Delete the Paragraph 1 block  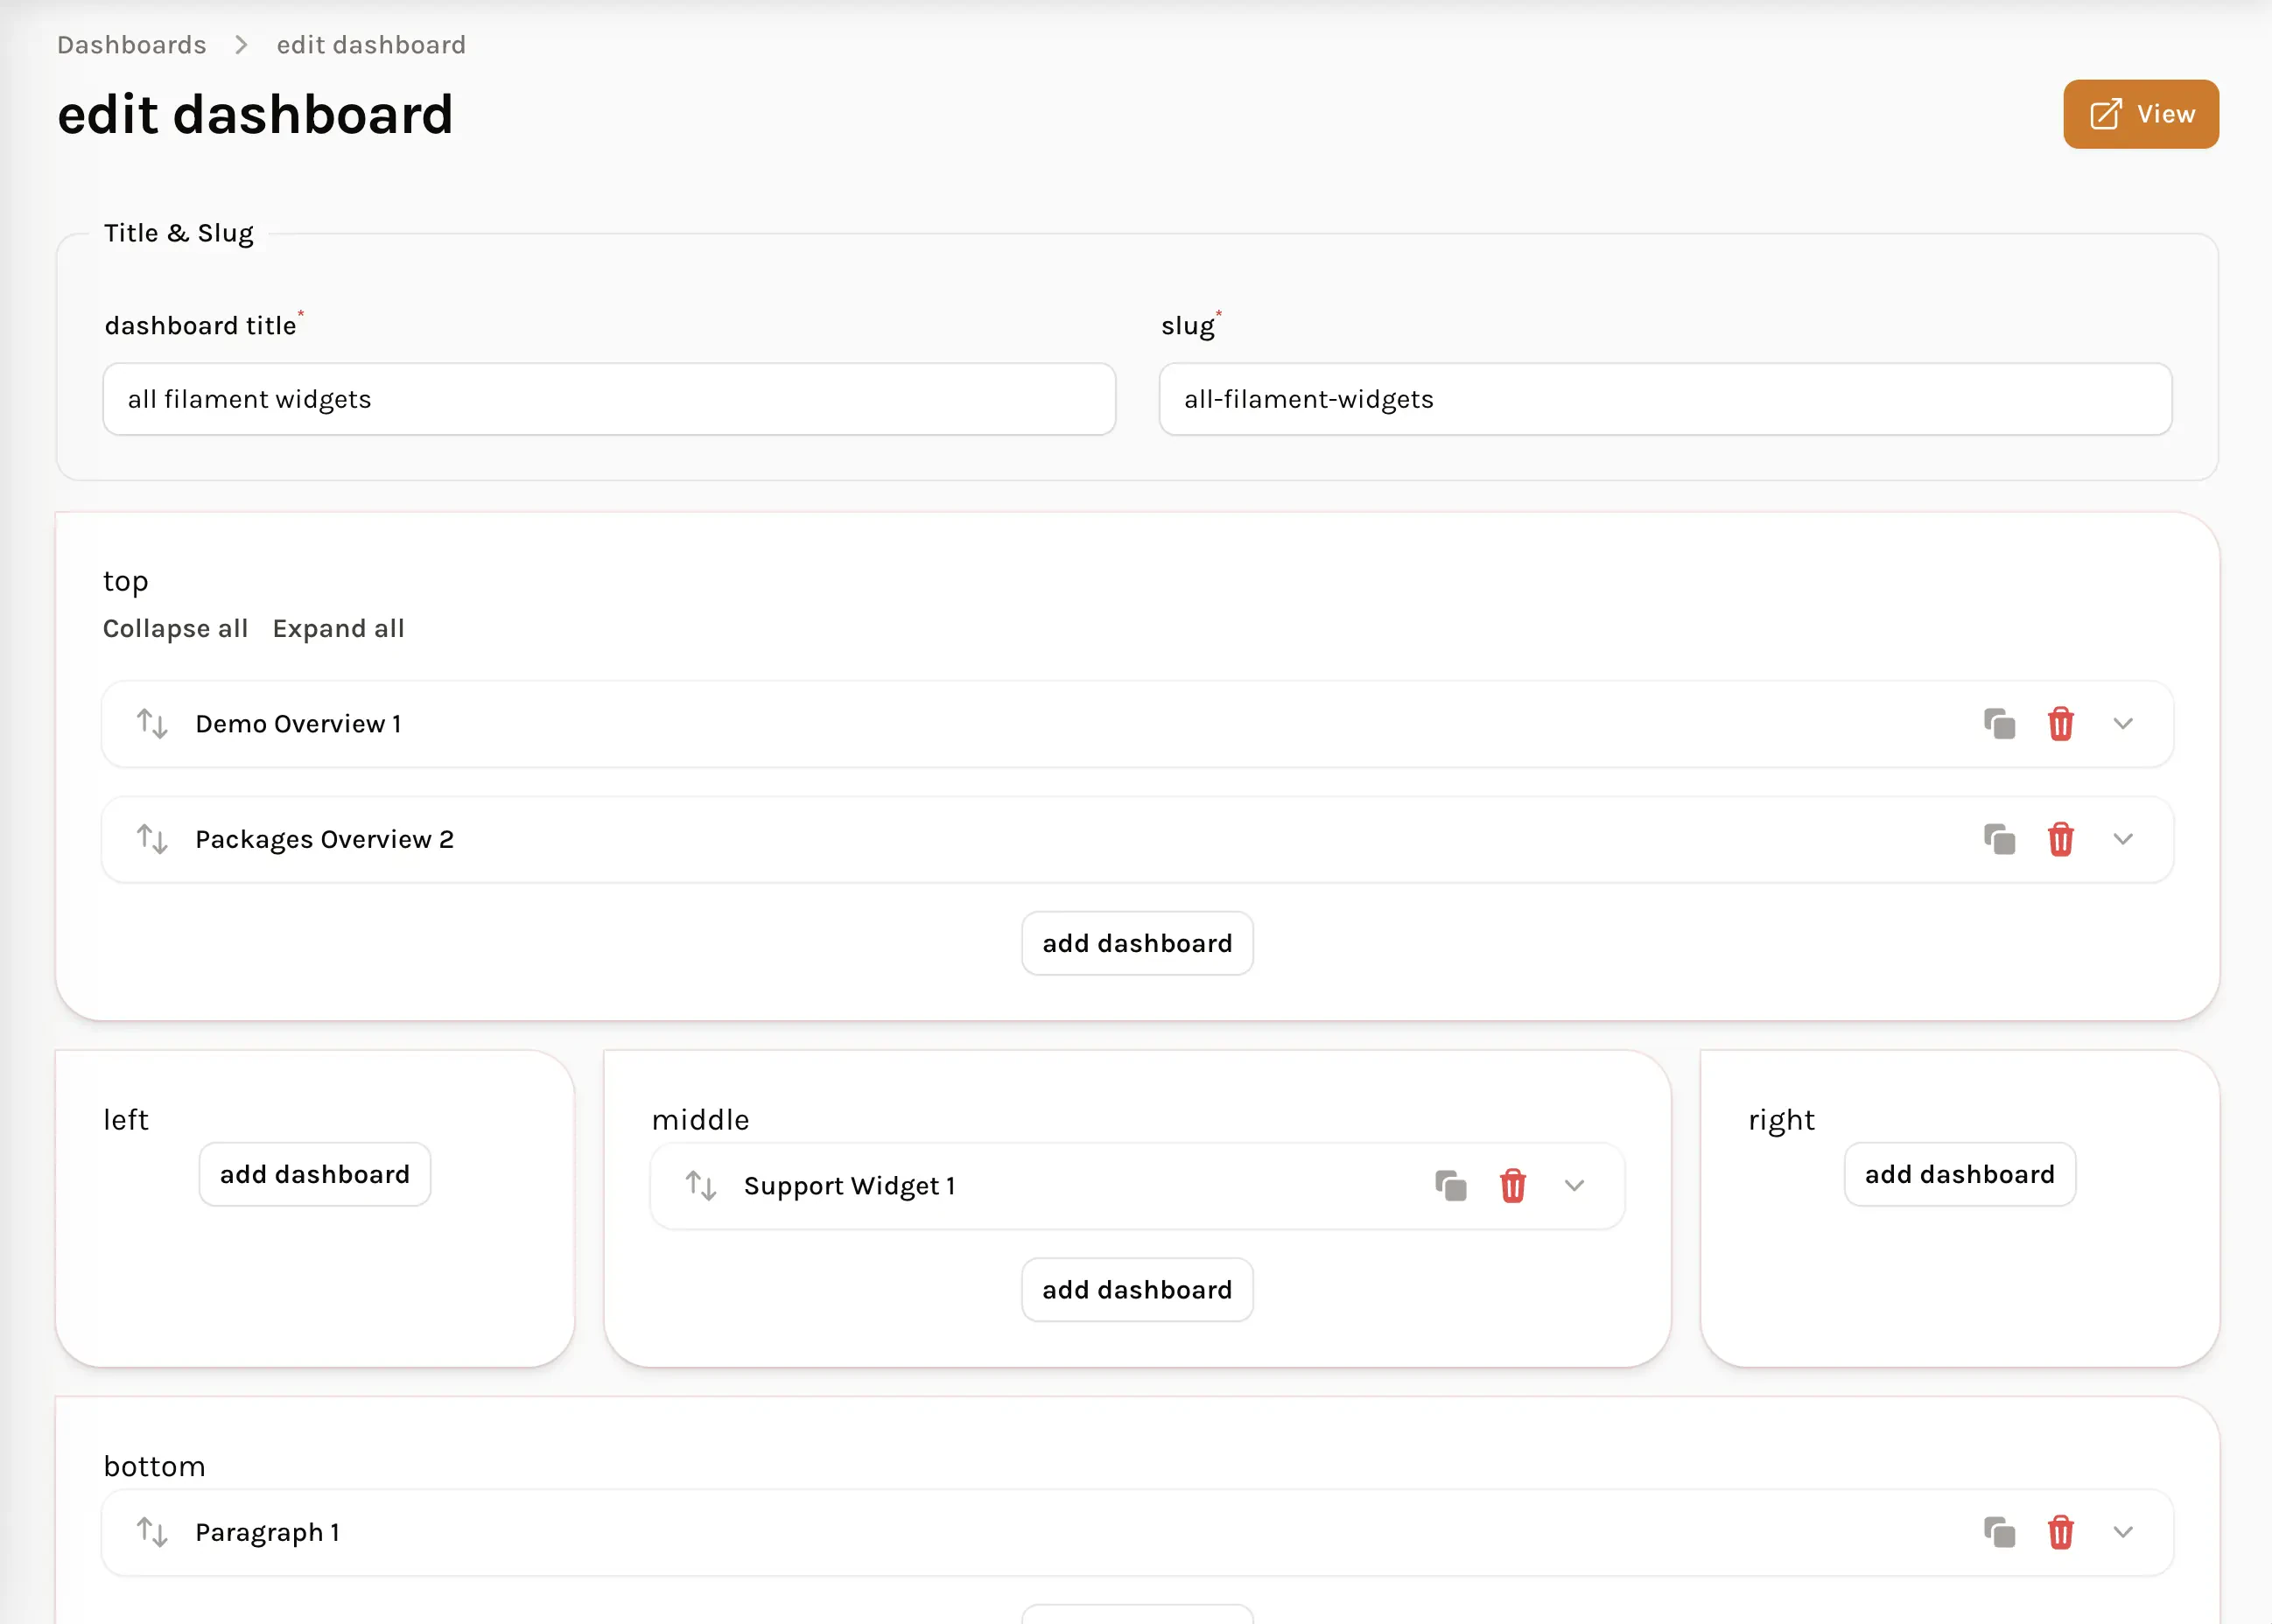click(x=2060, y=1532)
